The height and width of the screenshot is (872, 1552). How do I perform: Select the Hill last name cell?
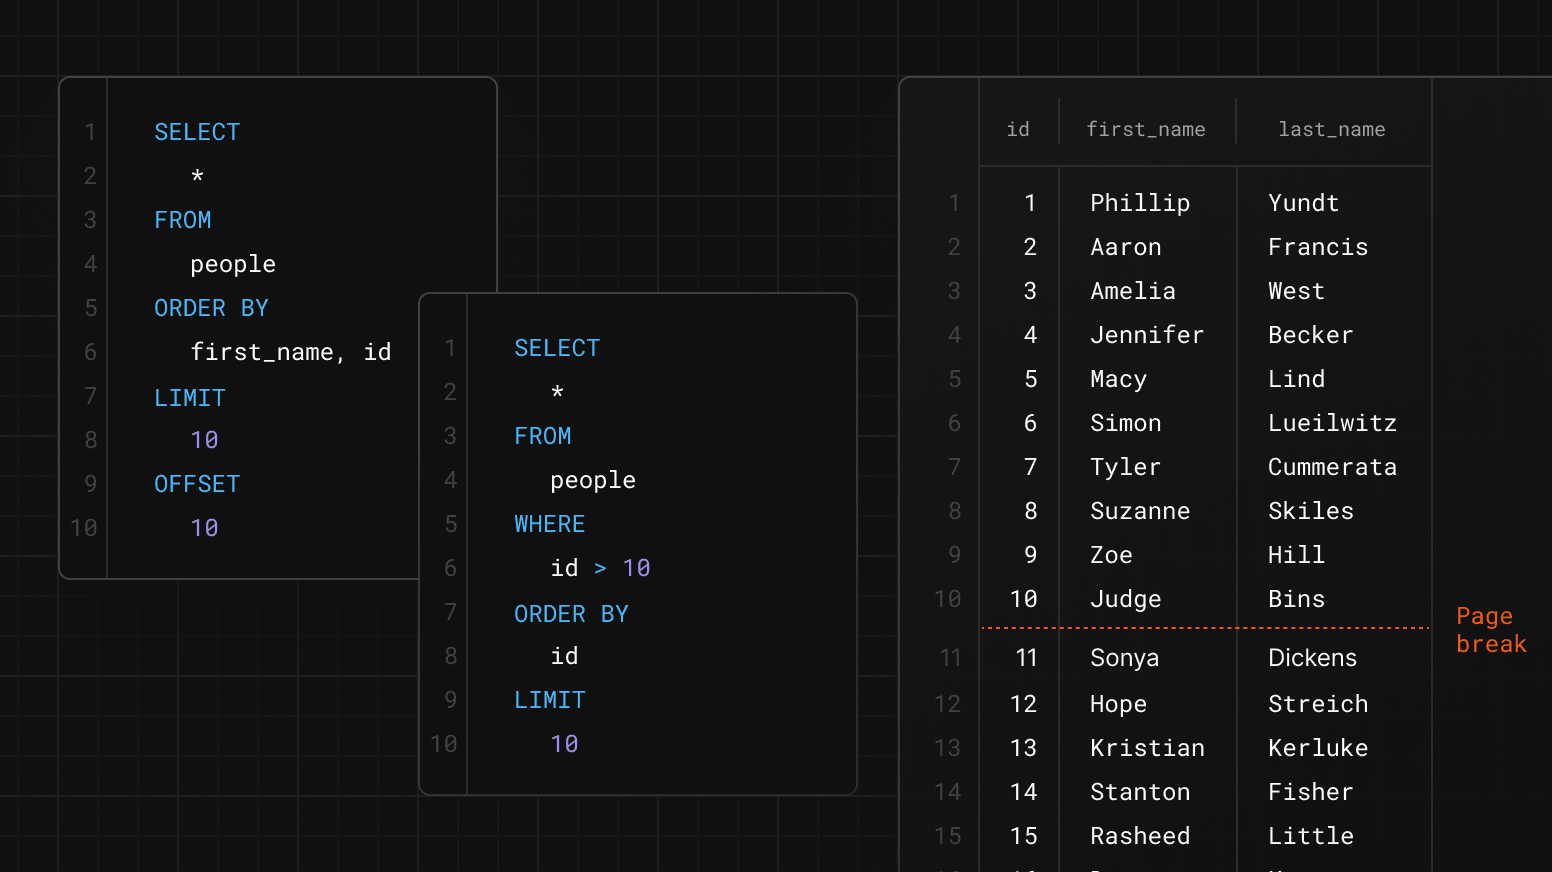[1296, 555]
